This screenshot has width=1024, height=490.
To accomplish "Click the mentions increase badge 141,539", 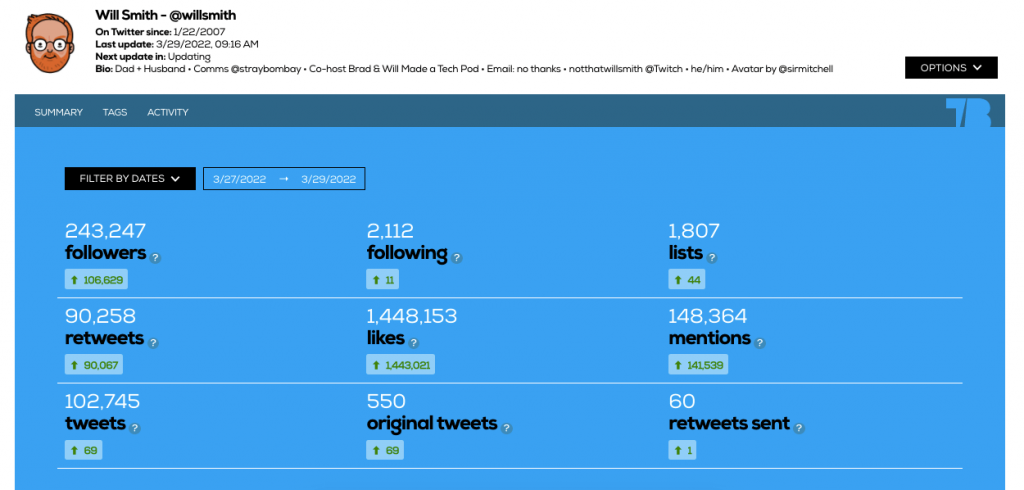I will click(698, 365).
